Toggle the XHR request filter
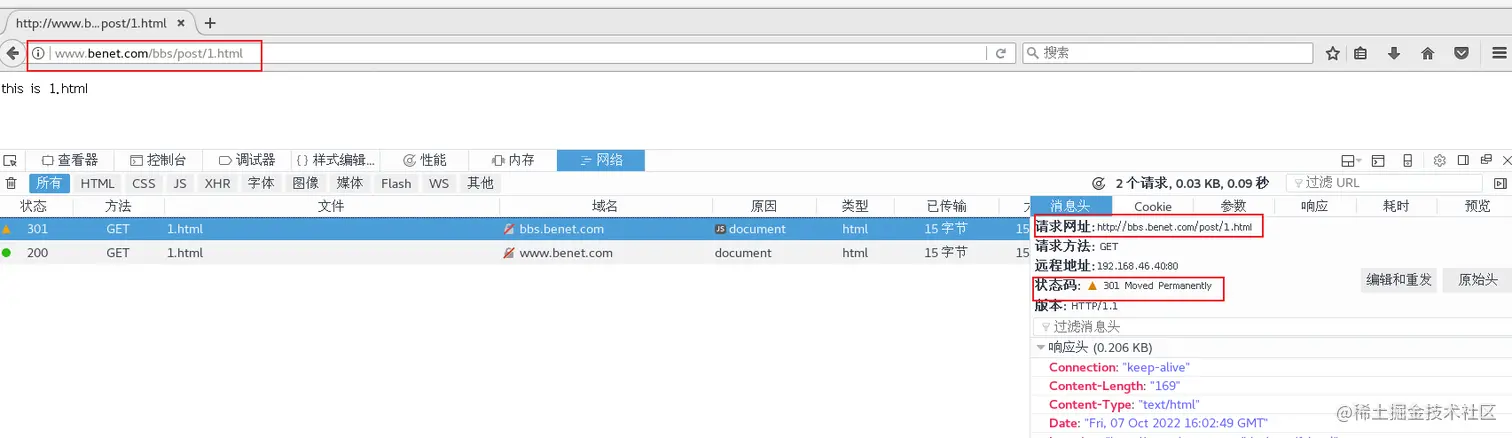Image resolution: width=1512 pixels, height=438 pixels. tap(217, 183)
